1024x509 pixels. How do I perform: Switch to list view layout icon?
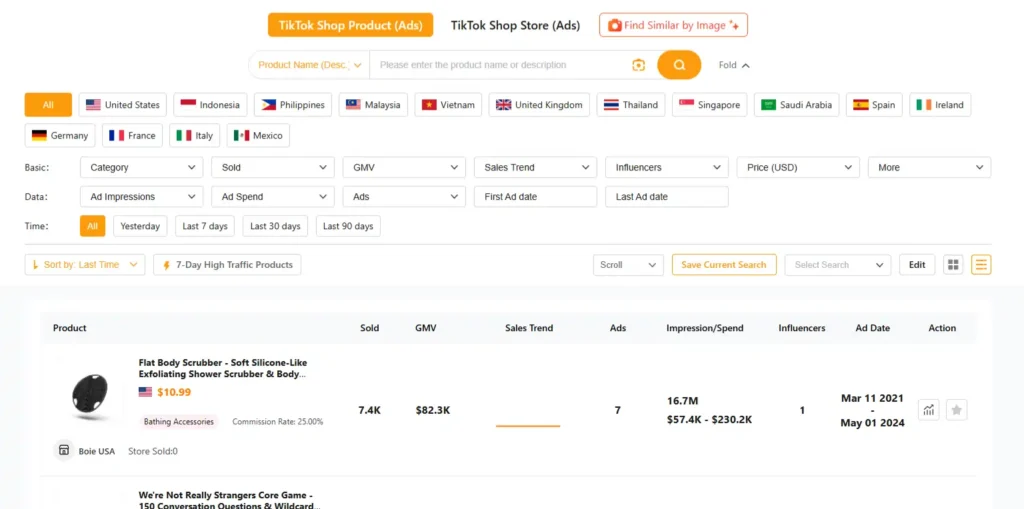(981, 265)
